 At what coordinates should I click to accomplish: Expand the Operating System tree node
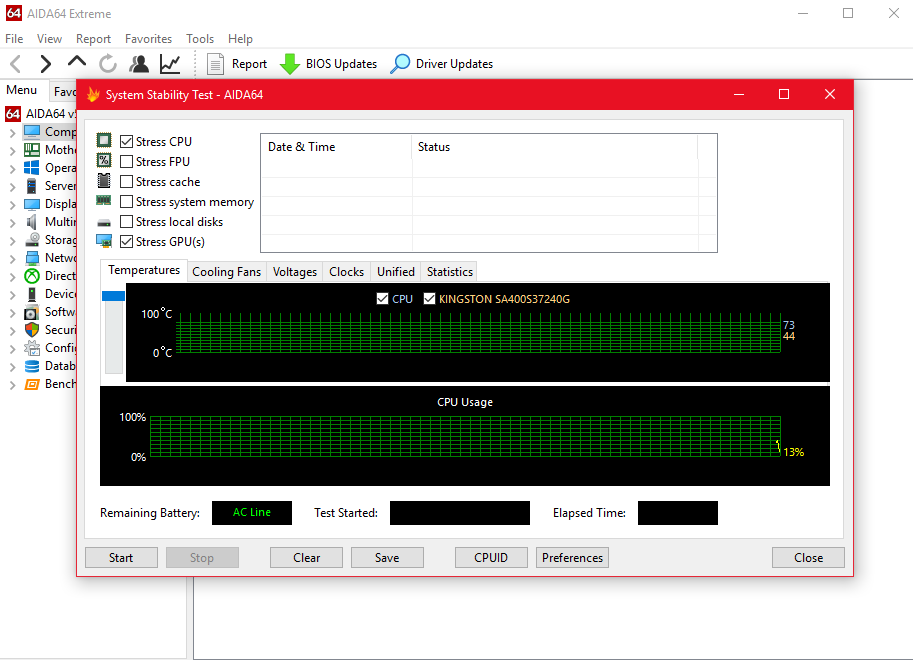click(x=12, y=168)
